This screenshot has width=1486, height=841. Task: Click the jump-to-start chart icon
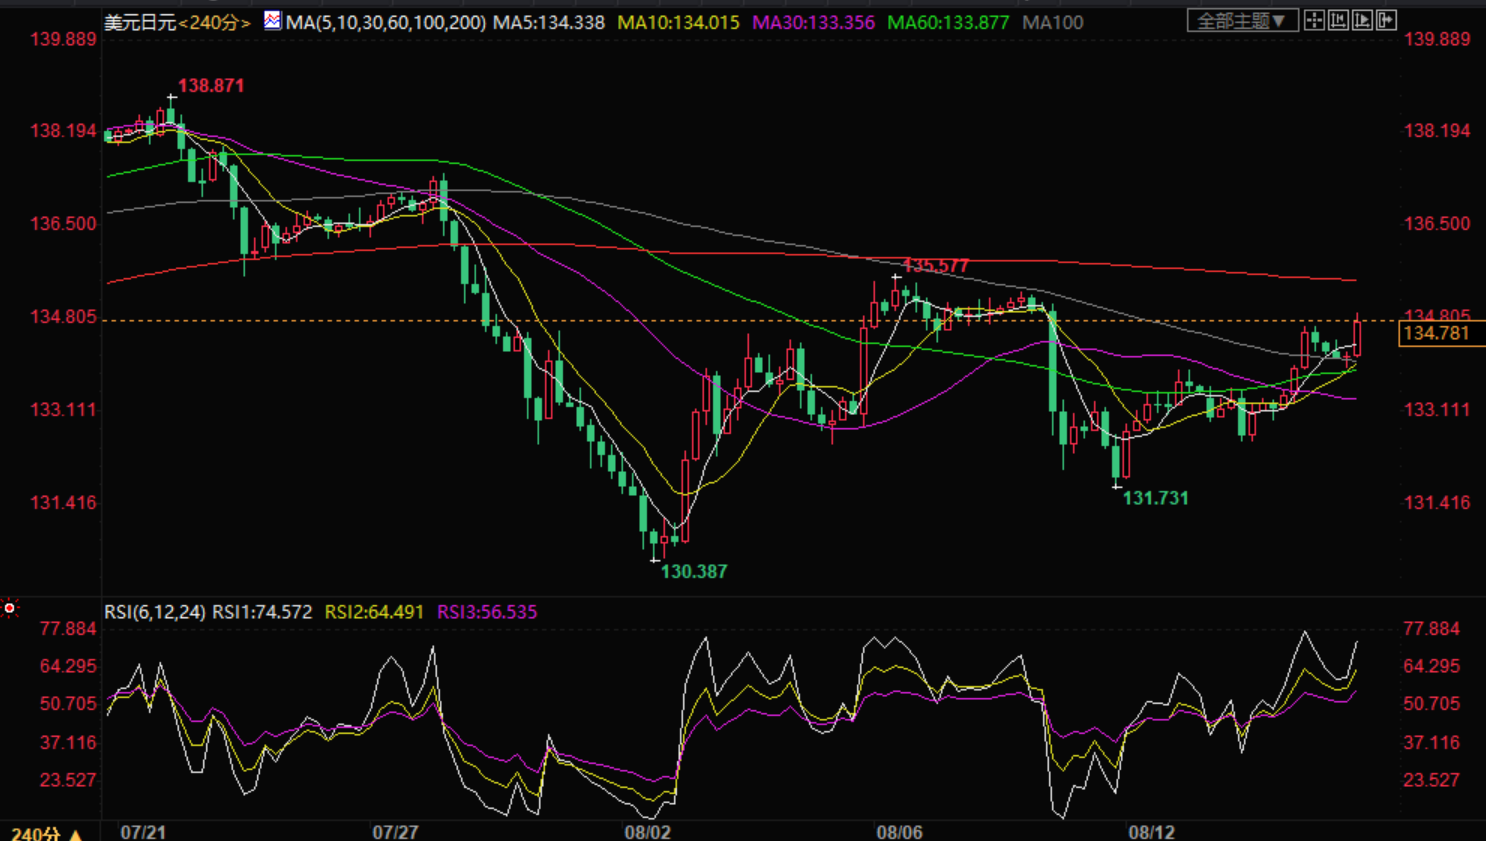pyautogui.click(x=1338, y=20)
